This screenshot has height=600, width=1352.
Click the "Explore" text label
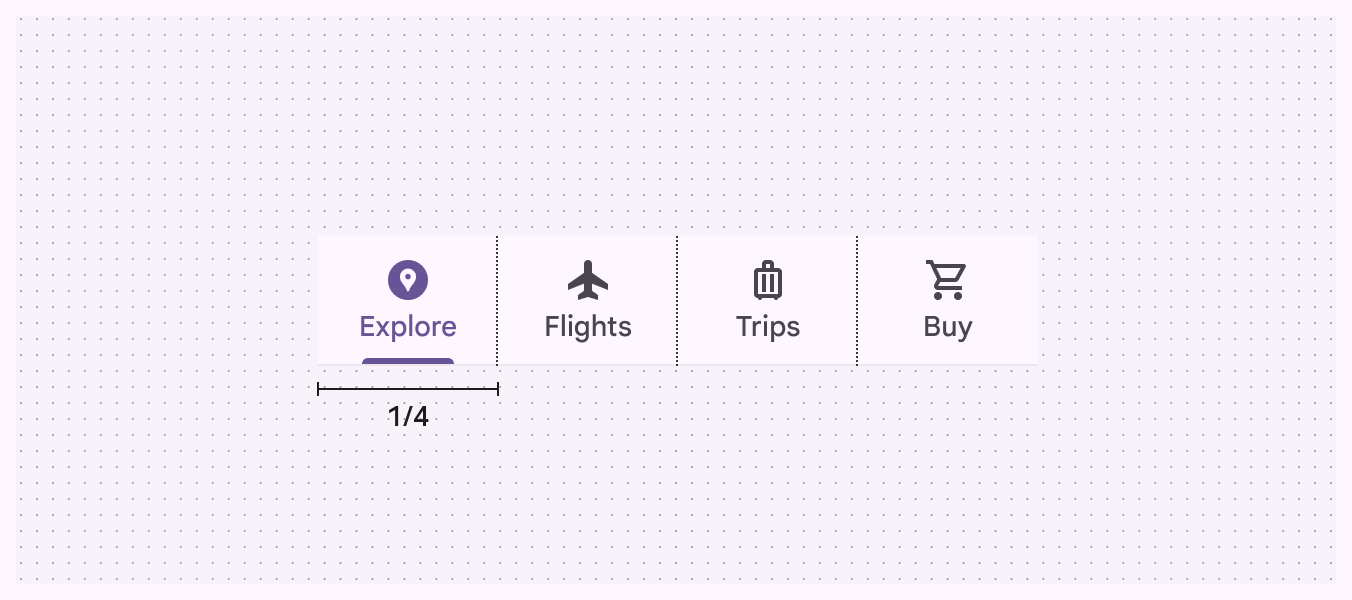[408, 327]
